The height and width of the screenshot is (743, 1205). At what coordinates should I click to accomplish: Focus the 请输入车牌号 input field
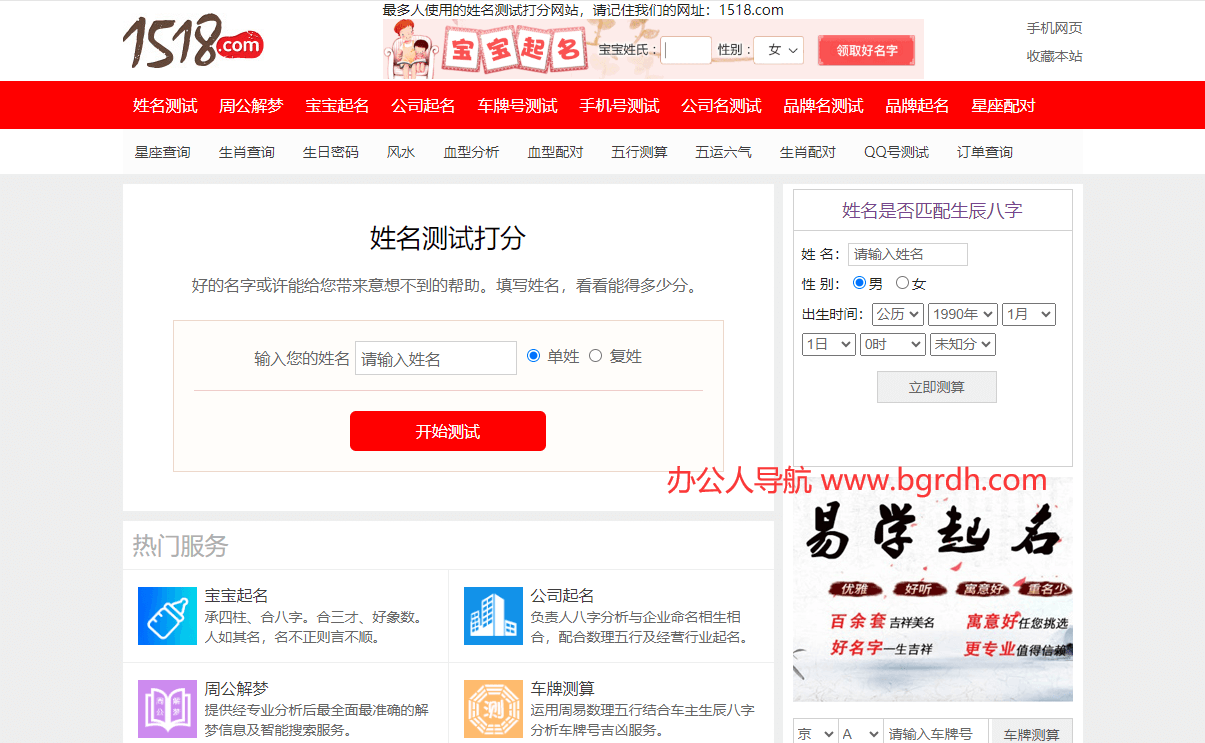936,733
